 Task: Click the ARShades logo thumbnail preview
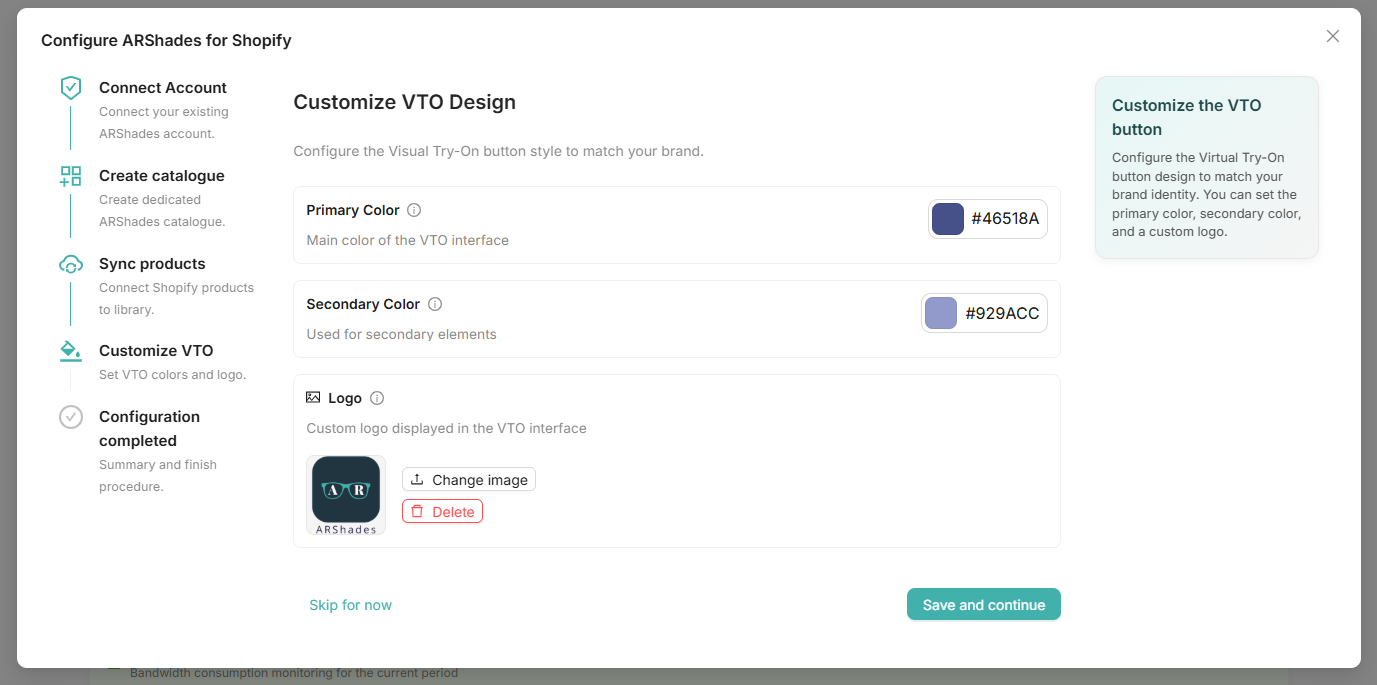(x=345, y=490)
